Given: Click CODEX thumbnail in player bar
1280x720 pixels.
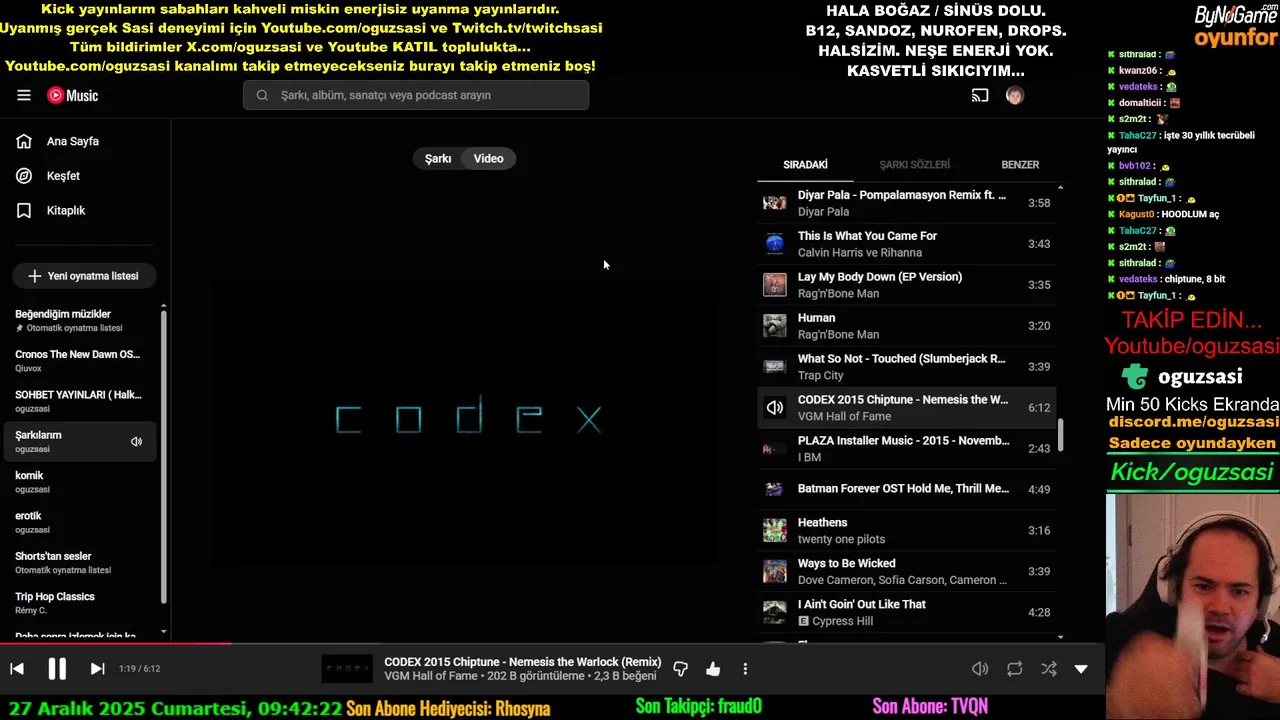Looking at the screenshot, I should [x=347, y=669].
